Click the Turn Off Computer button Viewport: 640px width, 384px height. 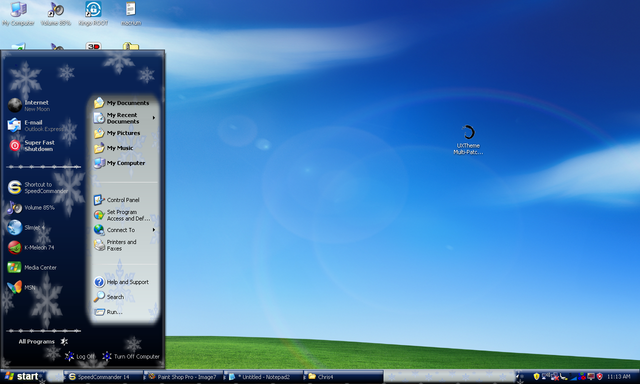click(x=131, y=356)
